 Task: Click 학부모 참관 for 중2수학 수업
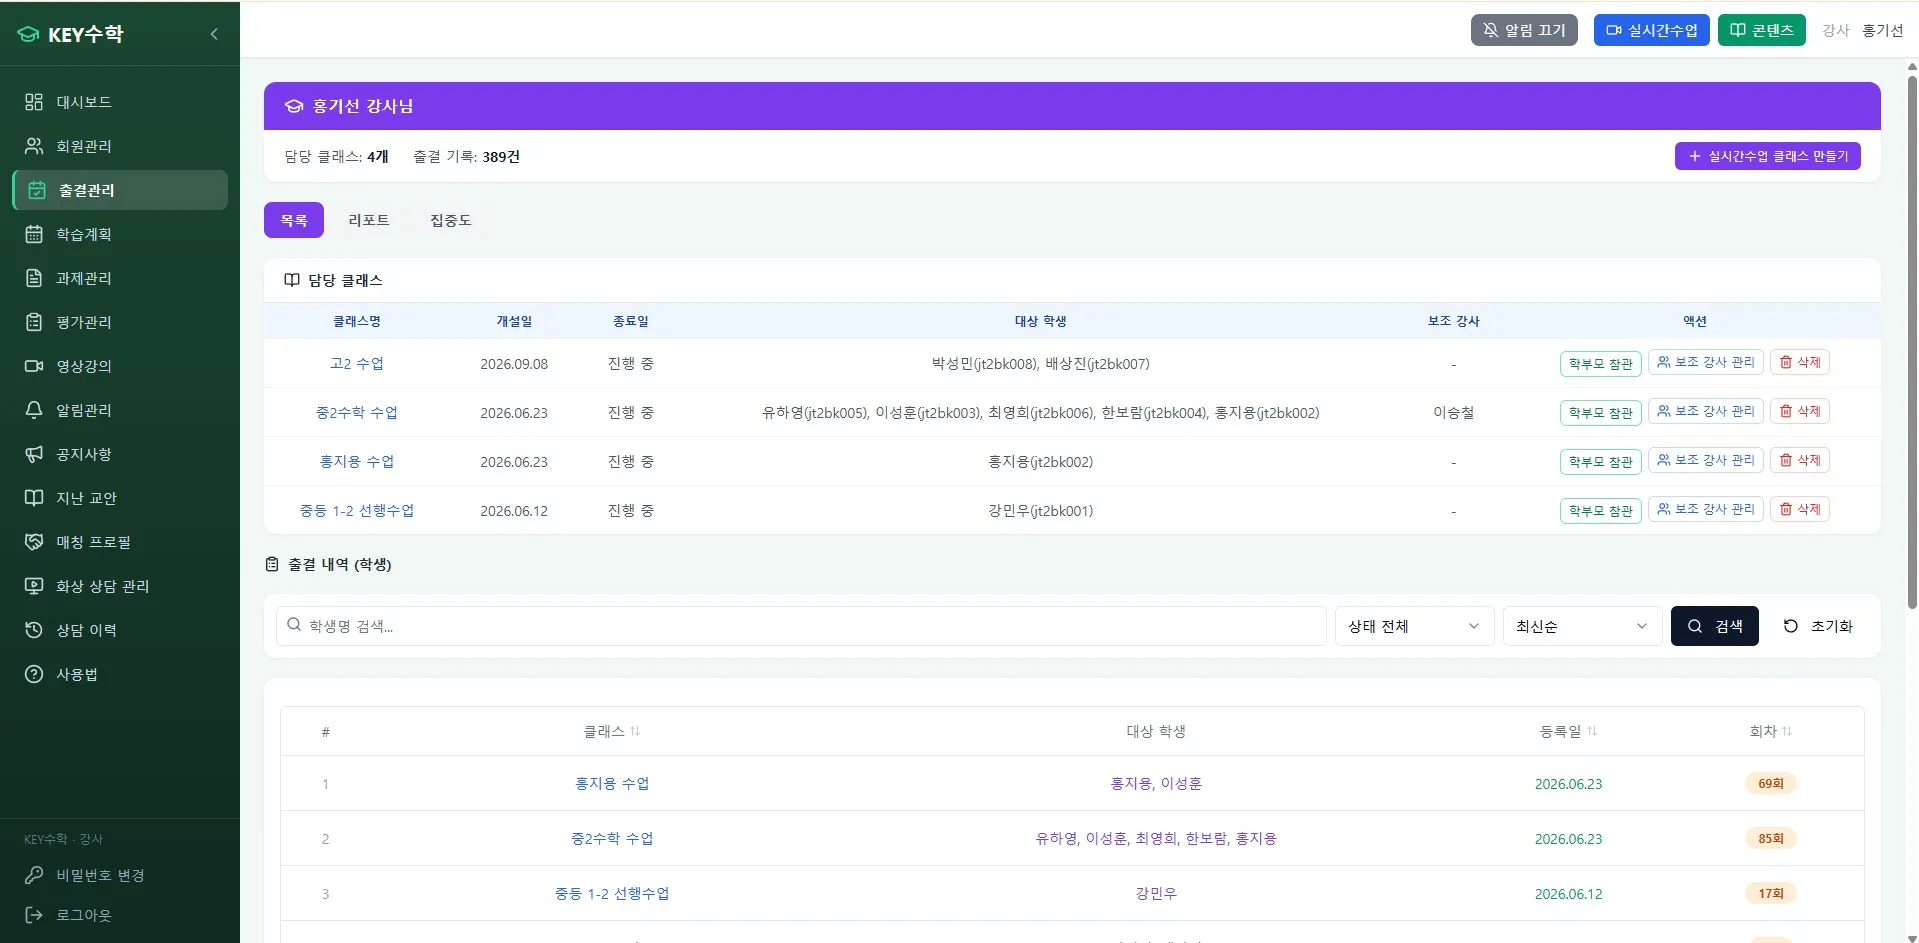pos(1600,413)
